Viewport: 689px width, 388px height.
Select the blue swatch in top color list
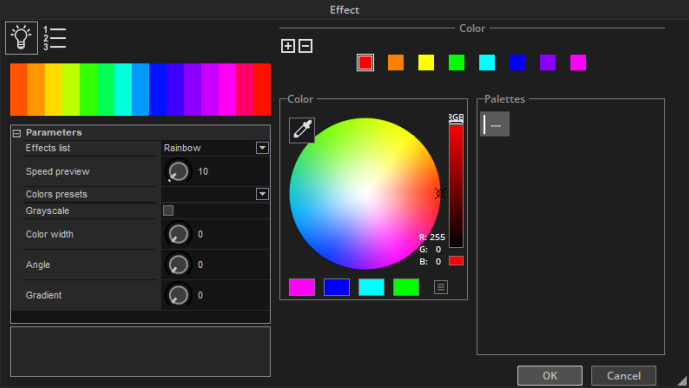tap(517, 63)
